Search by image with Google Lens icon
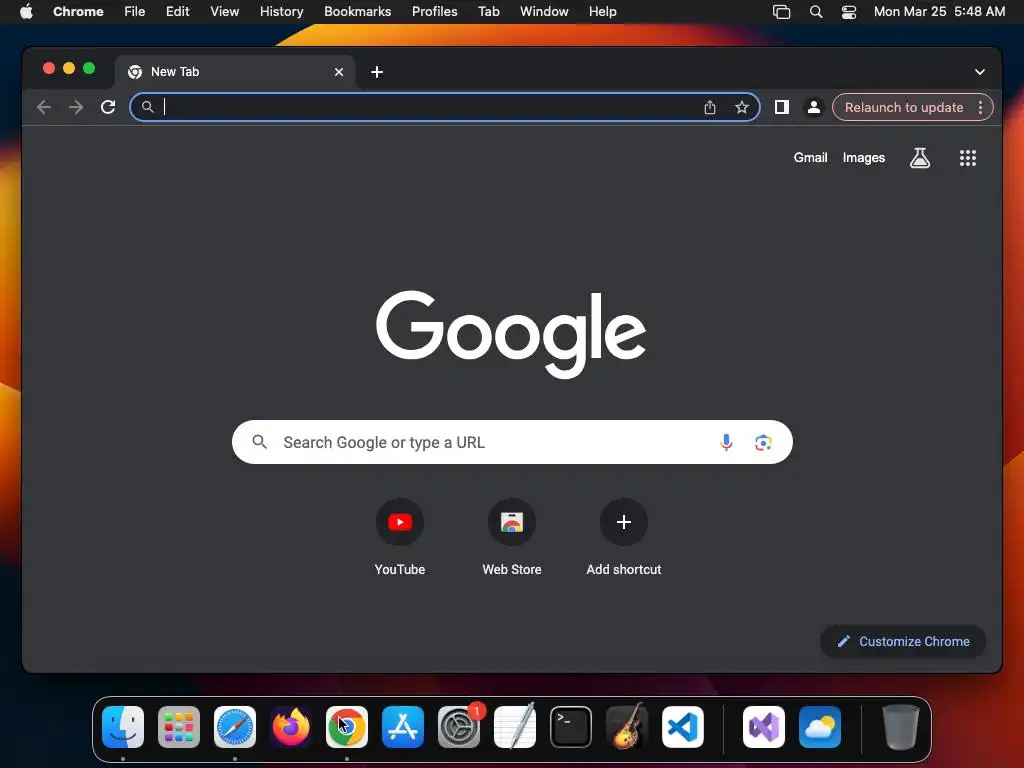 tap(763, 442)
